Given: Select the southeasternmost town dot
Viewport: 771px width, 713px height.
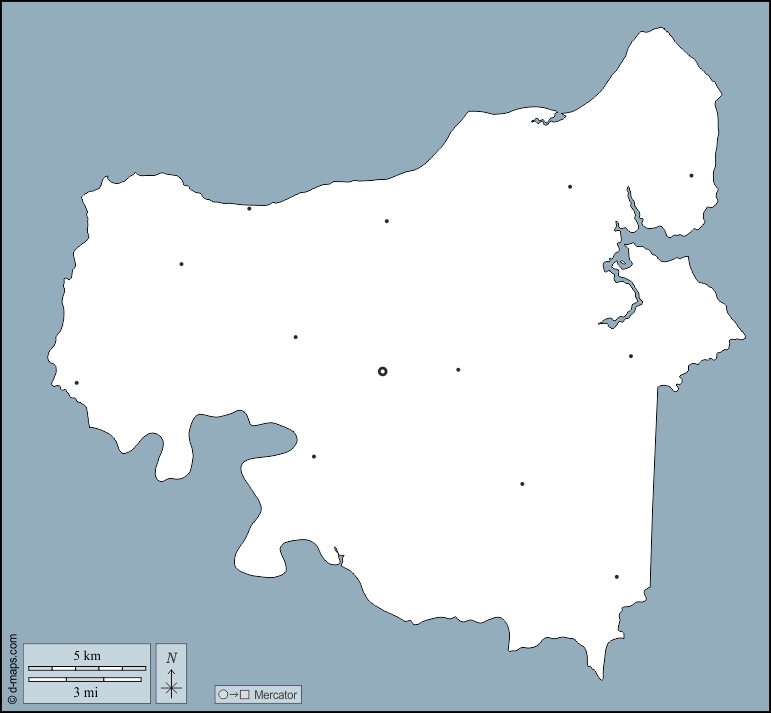Looking at the screenshot, I should tap(616, 577).
